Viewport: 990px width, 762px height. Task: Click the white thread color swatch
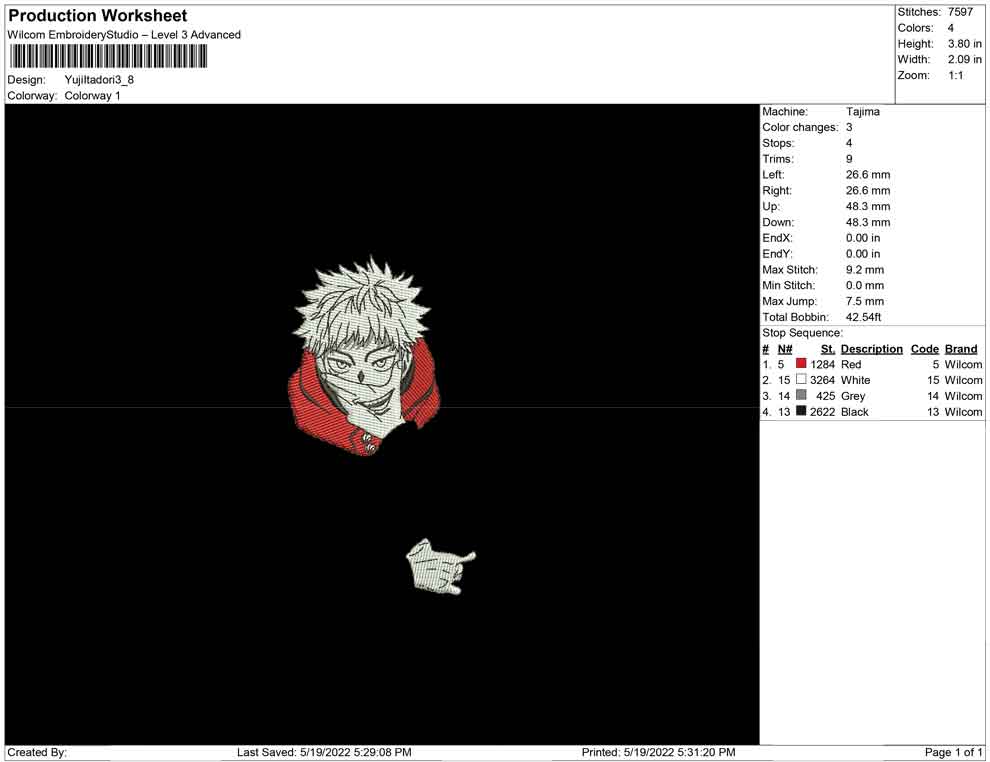click(801, 379)
